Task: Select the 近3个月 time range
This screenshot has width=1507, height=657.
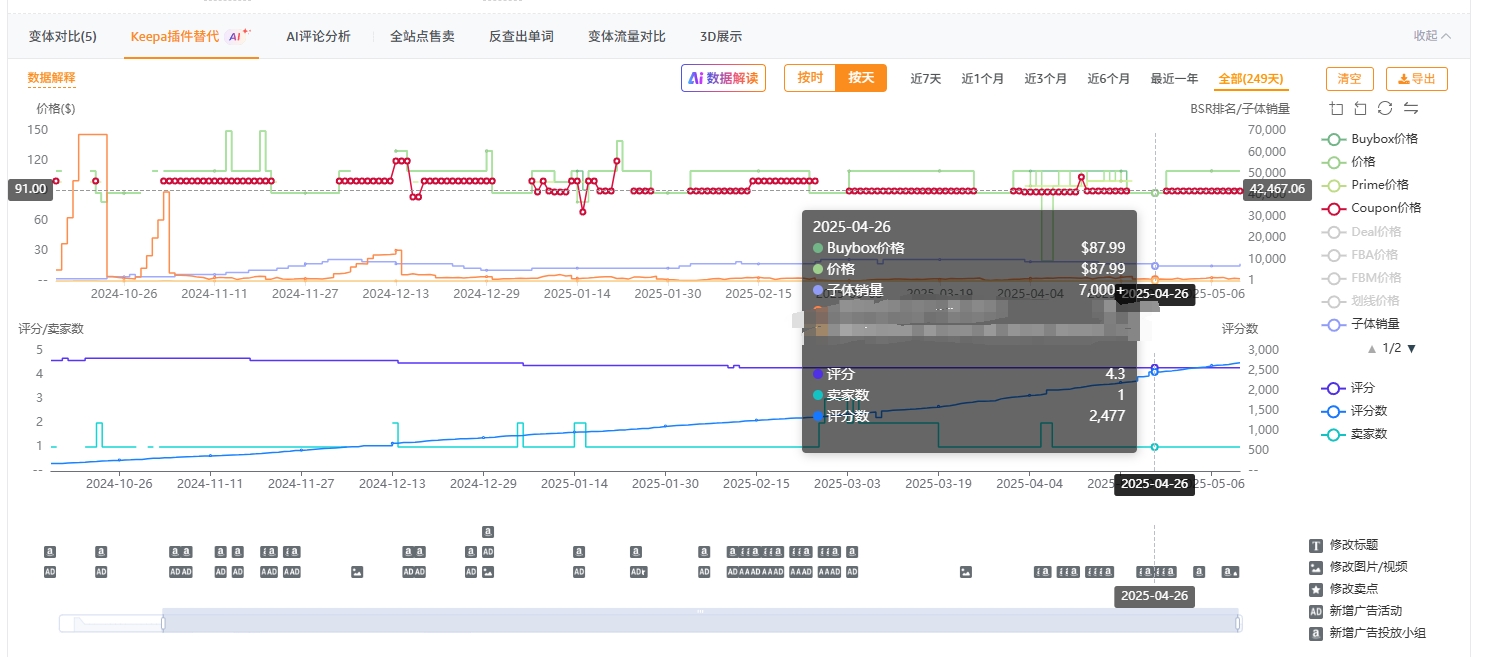Action: 1046,79
